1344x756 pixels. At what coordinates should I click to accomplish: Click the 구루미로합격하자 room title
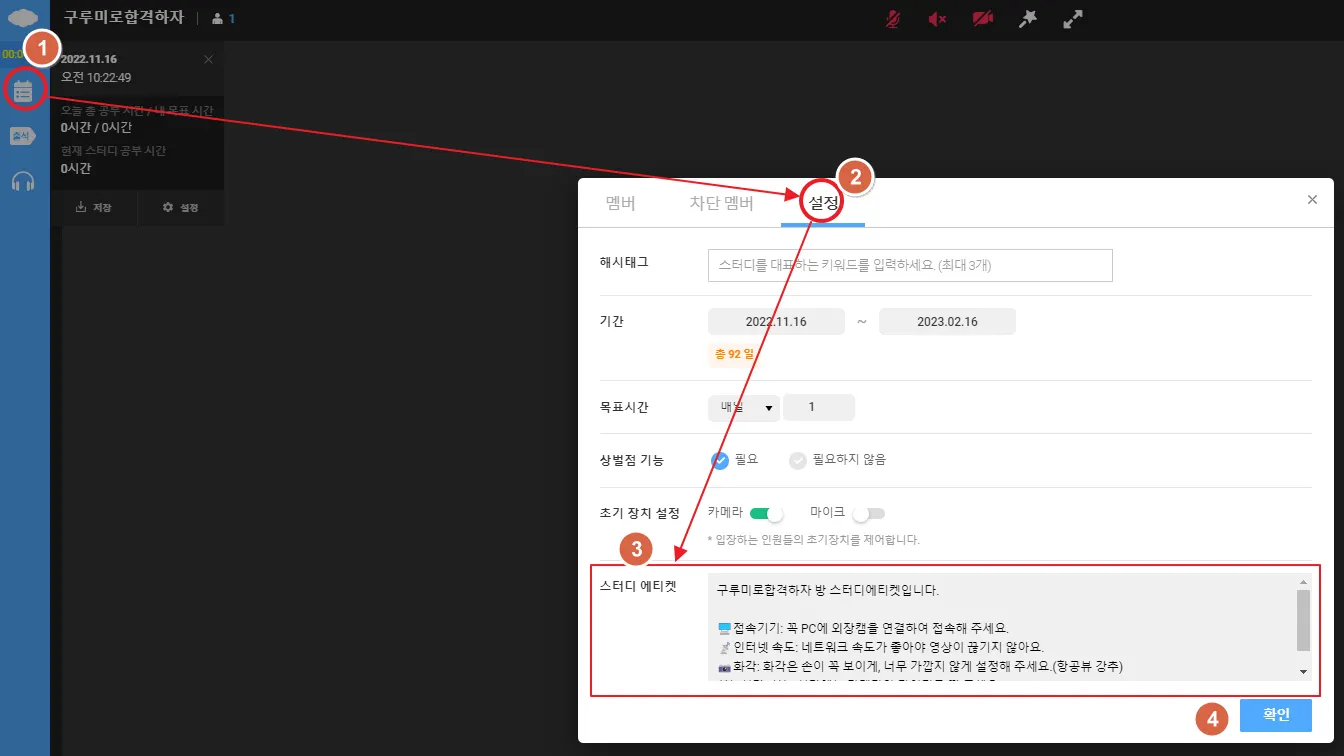coord(123,18)
